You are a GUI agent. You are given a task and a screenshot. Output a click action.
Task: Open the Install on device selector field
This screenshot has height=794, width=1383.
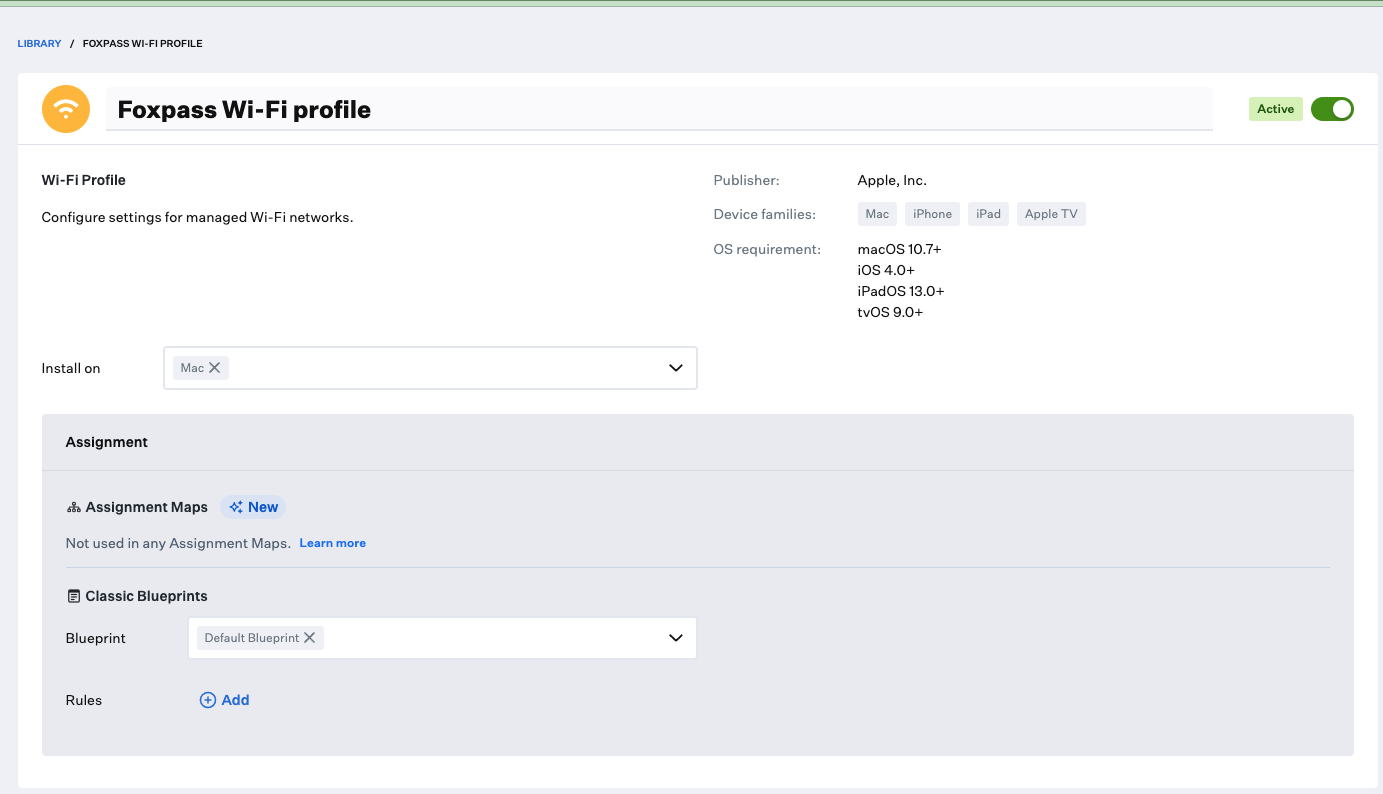430,368
